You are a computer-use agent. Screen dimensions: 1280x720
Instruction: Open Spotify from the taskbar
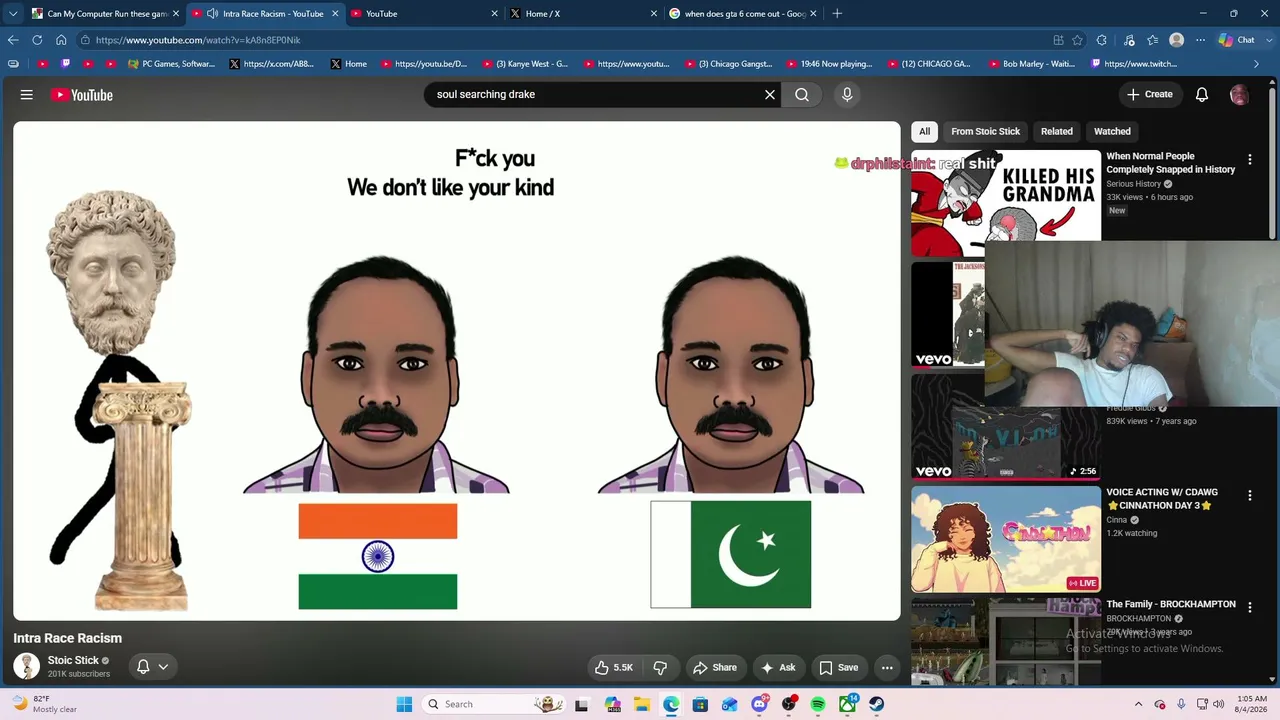click(x=818, y=704)
